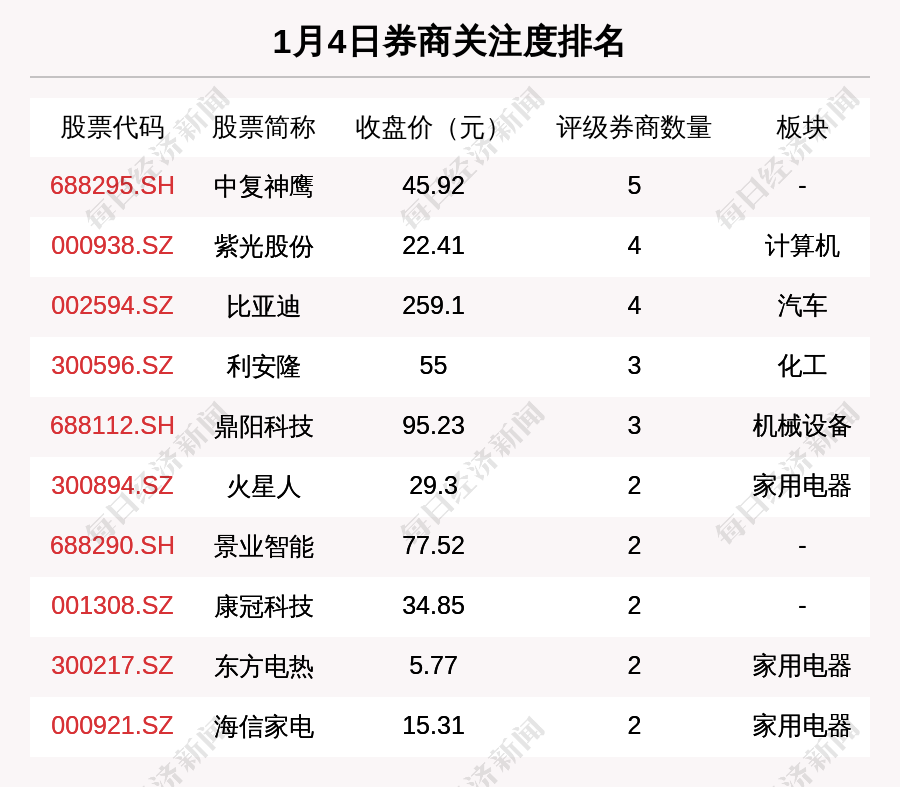
Task: Click closing price 95.23
Action: tap(433, 426)
